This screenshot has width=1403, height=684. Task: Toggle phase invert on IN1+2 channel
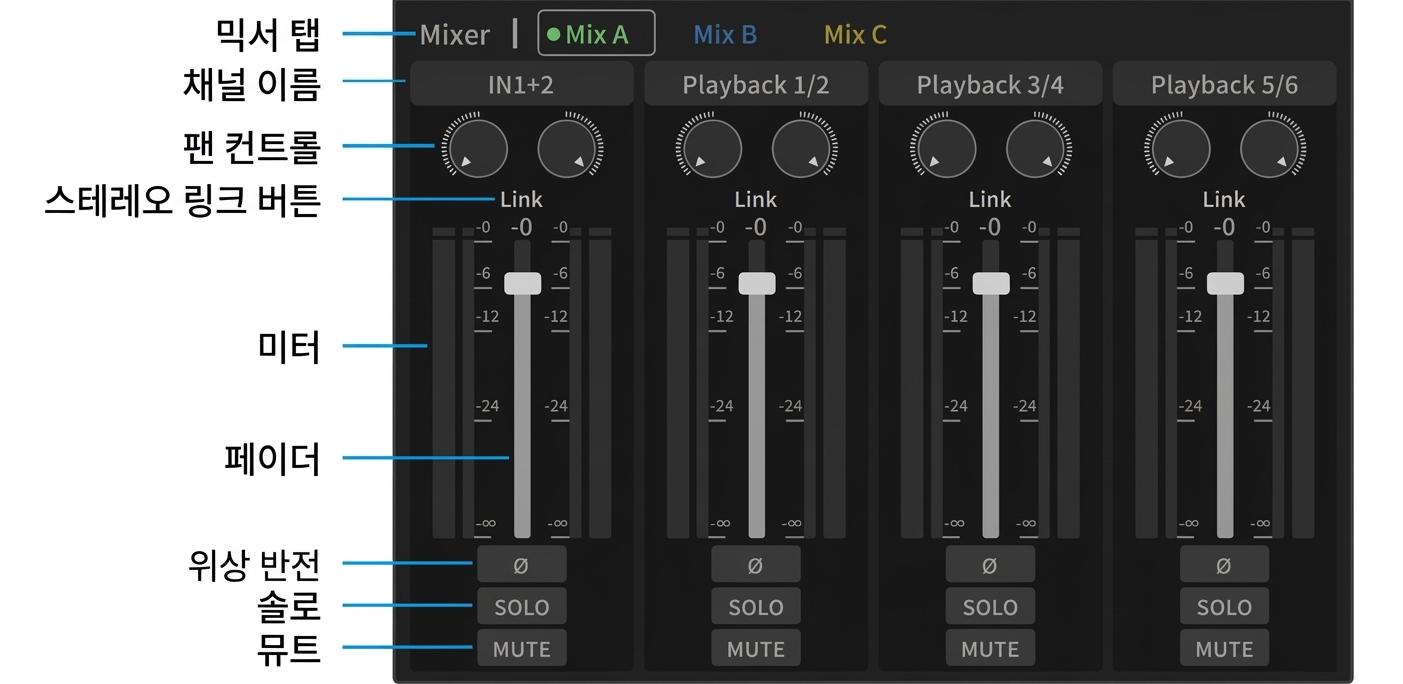click(521, 565)
